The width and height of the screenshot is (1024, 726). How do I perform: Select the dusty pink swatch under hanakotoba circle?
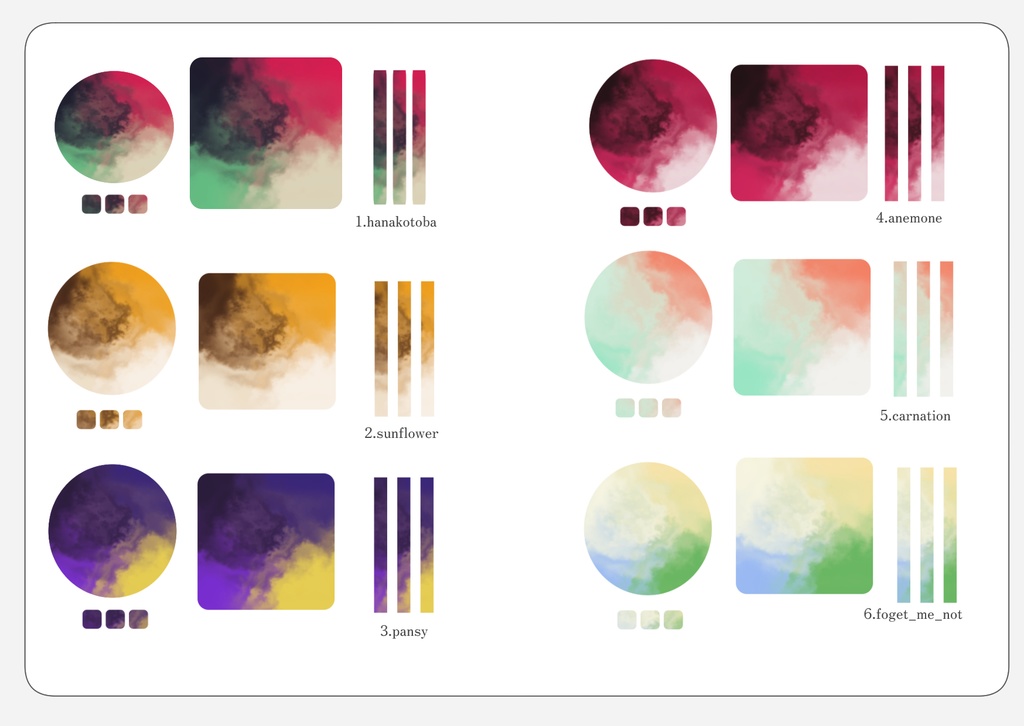[138, 204]
